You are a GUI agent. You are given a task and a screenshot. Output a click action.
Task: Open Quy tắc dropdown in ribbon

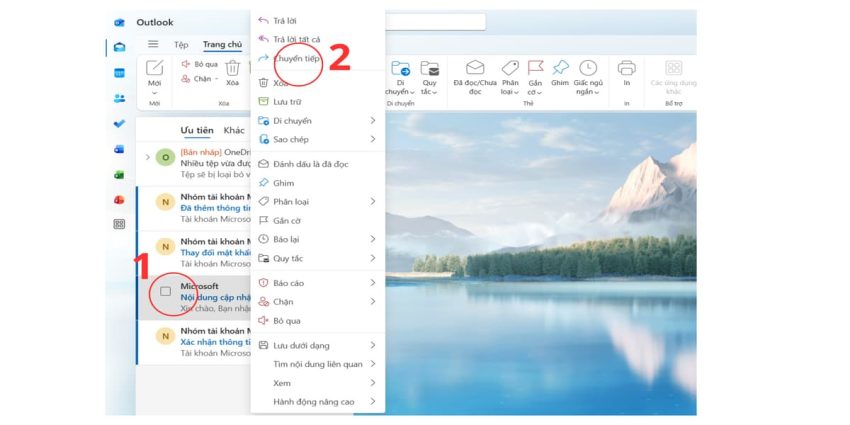pyautogui.click(x=430, y=77)
